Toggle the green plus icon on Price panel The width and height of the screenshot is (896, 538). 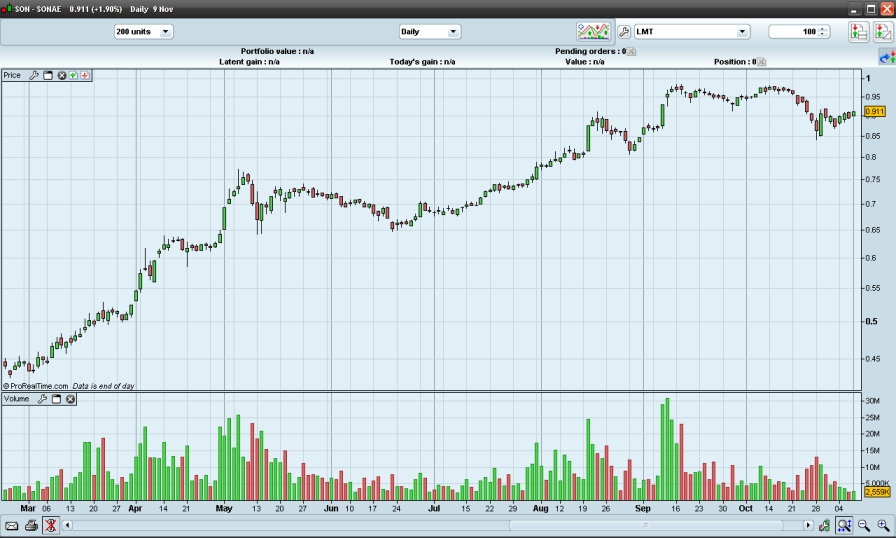pyautogui.click(x=74, y=75)
